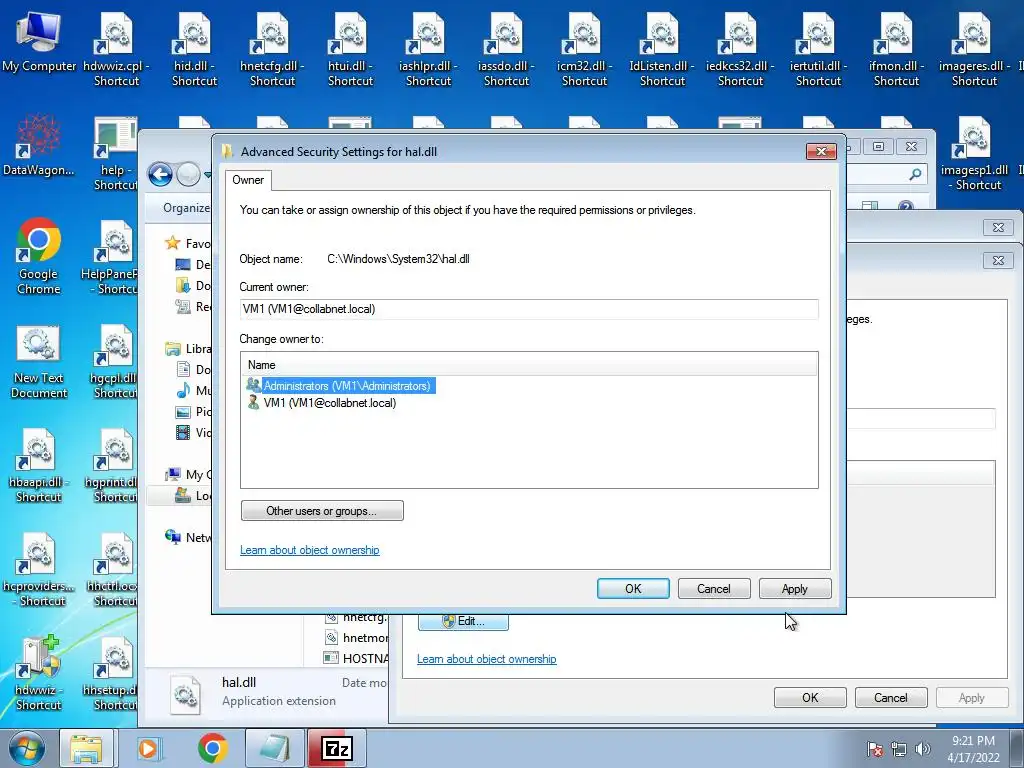Click network tray icon

pyautogui.click(x=899, y=750)
